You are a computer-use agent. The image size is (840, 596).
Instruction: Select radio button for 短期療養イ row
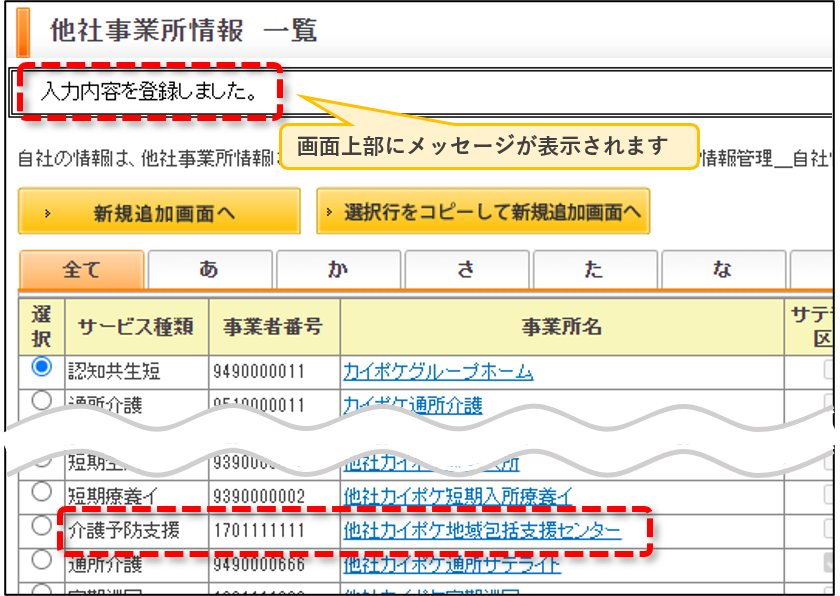click(41, 492)
